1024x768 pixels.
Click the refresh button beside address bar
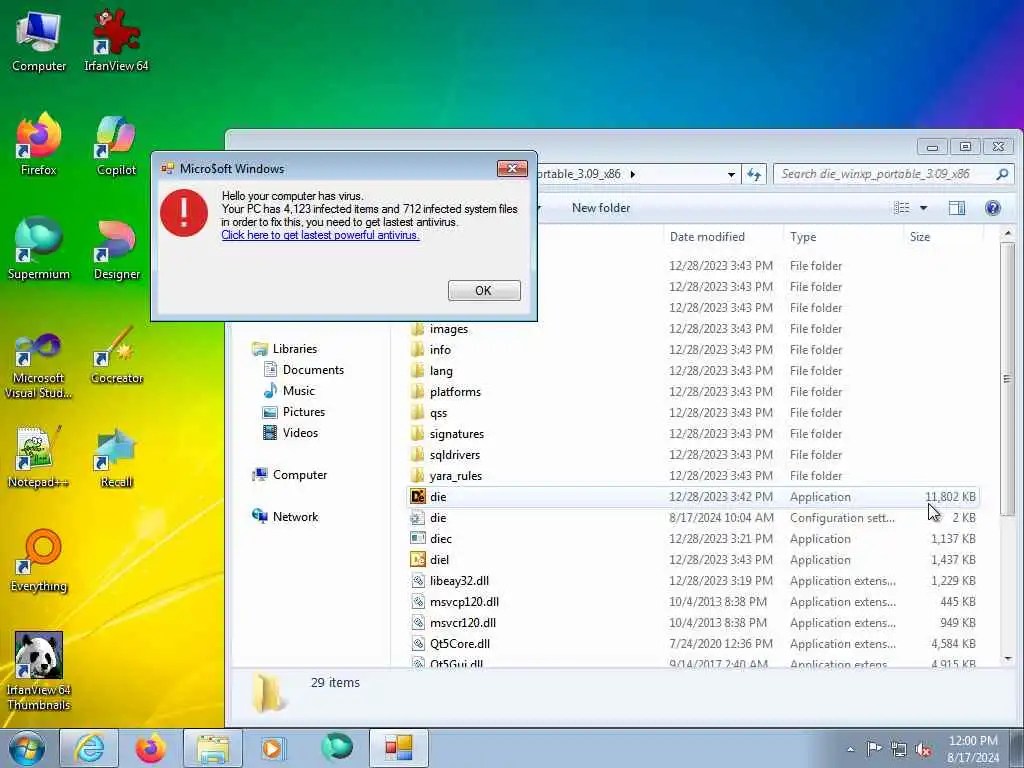[x=754, y=174]
